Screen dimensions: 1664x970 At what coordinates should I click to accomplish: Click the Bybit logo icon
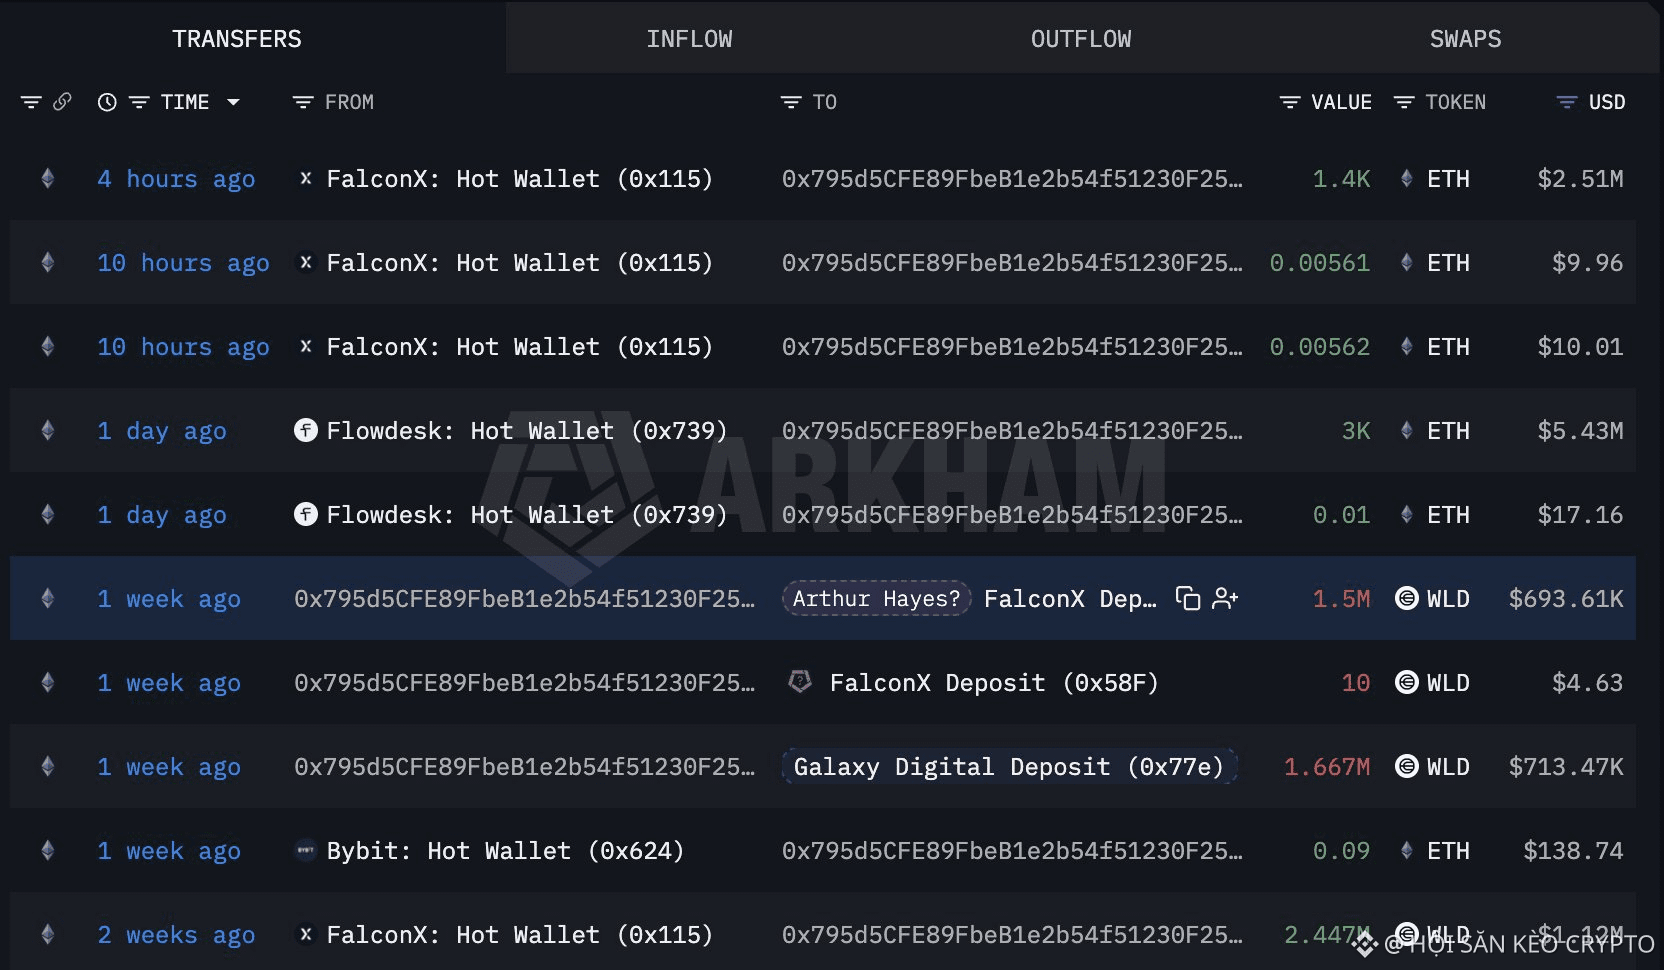(x=306, y=851)
